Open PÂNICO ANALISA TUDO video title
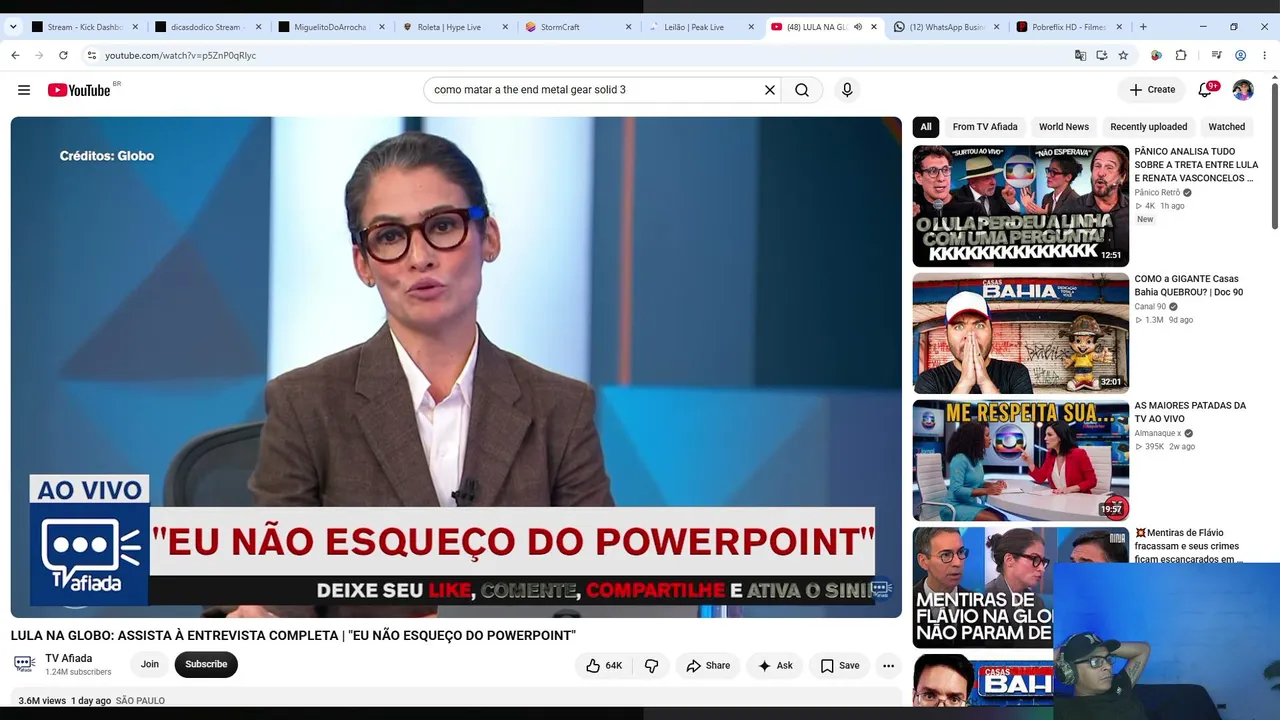Screen dimensions: 1280x720 [1196, 165]
